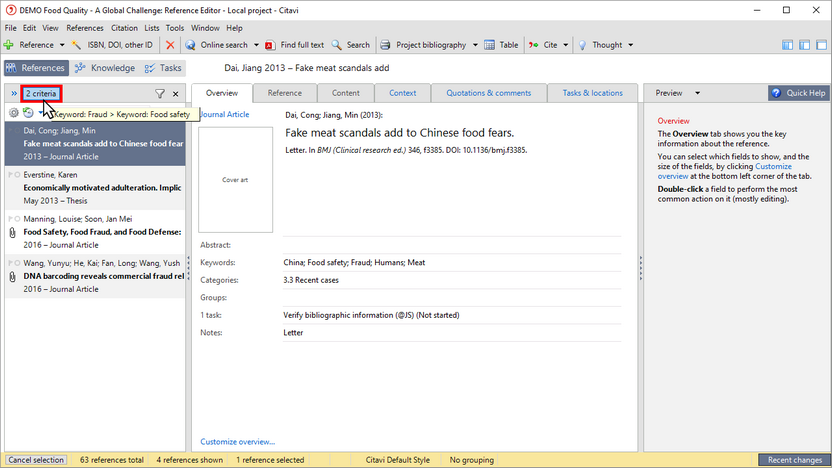
Task: Open the Quotations & comments tab
Action: (489, 93)
